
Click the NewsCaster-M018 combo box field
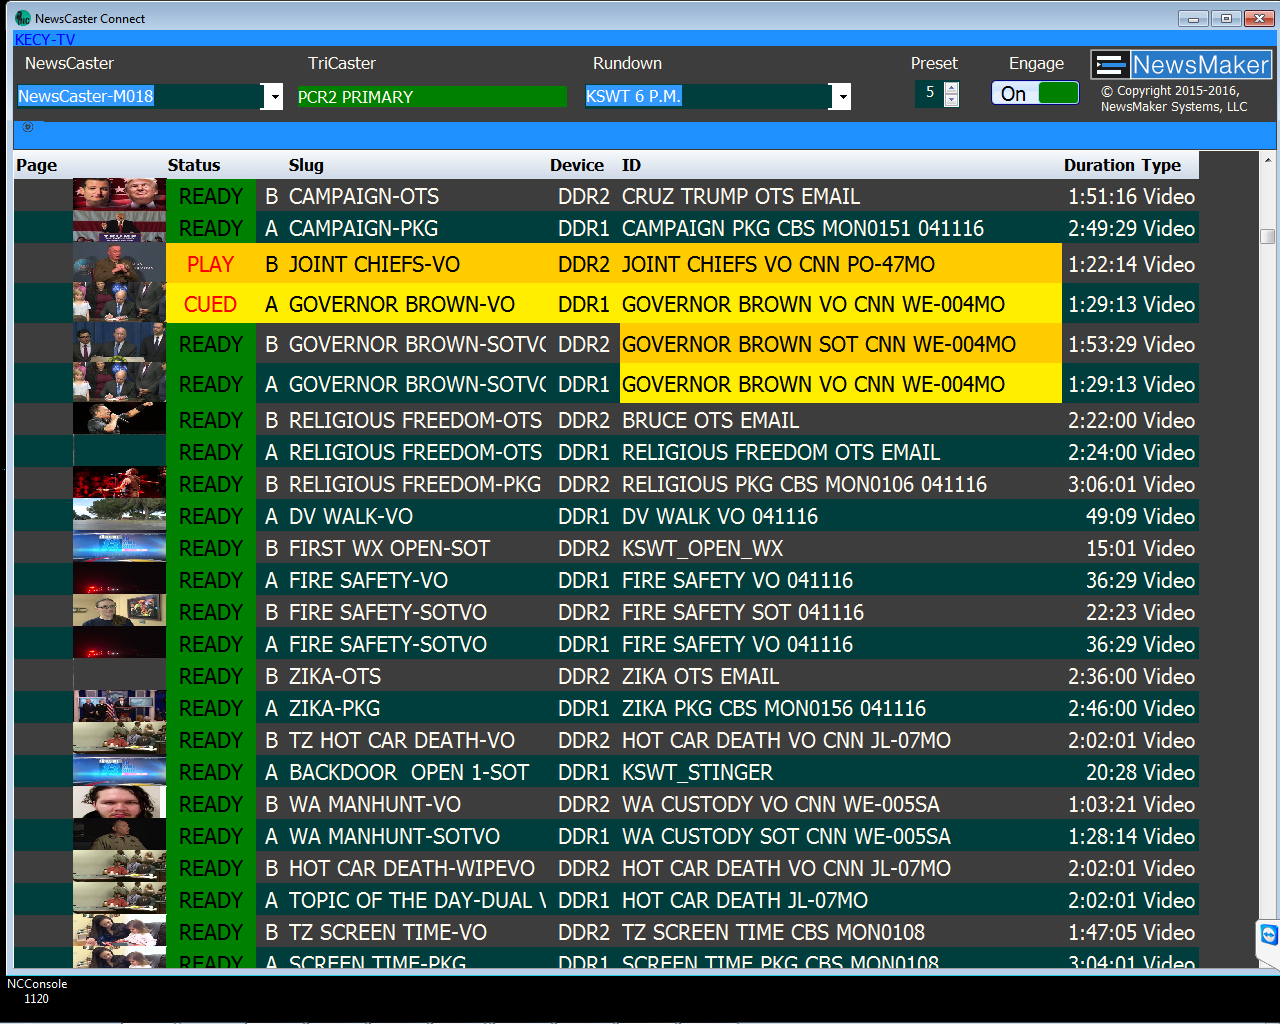click(139, 96)
